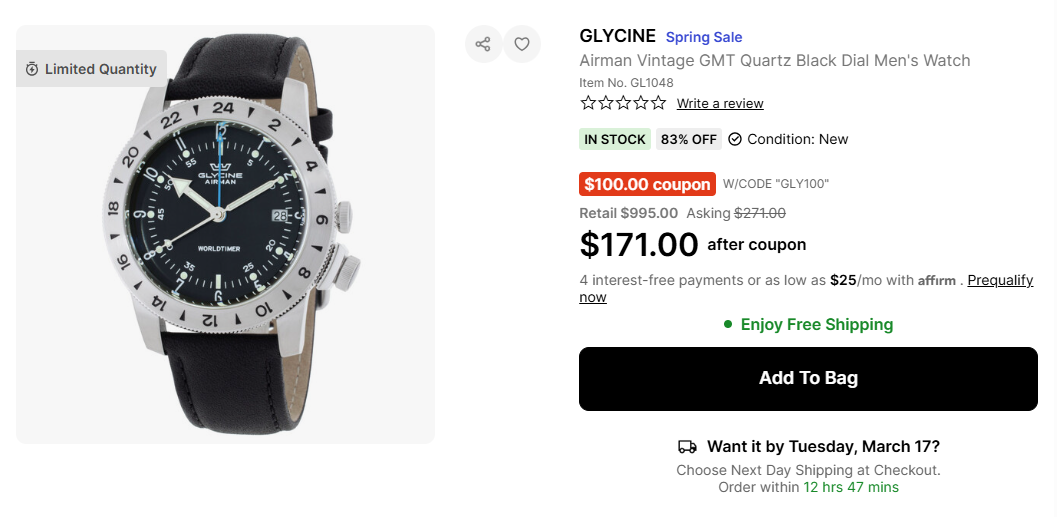Open the Write a review link
1057x517 pixels.
pyautogui.click(x=720, y=104)
